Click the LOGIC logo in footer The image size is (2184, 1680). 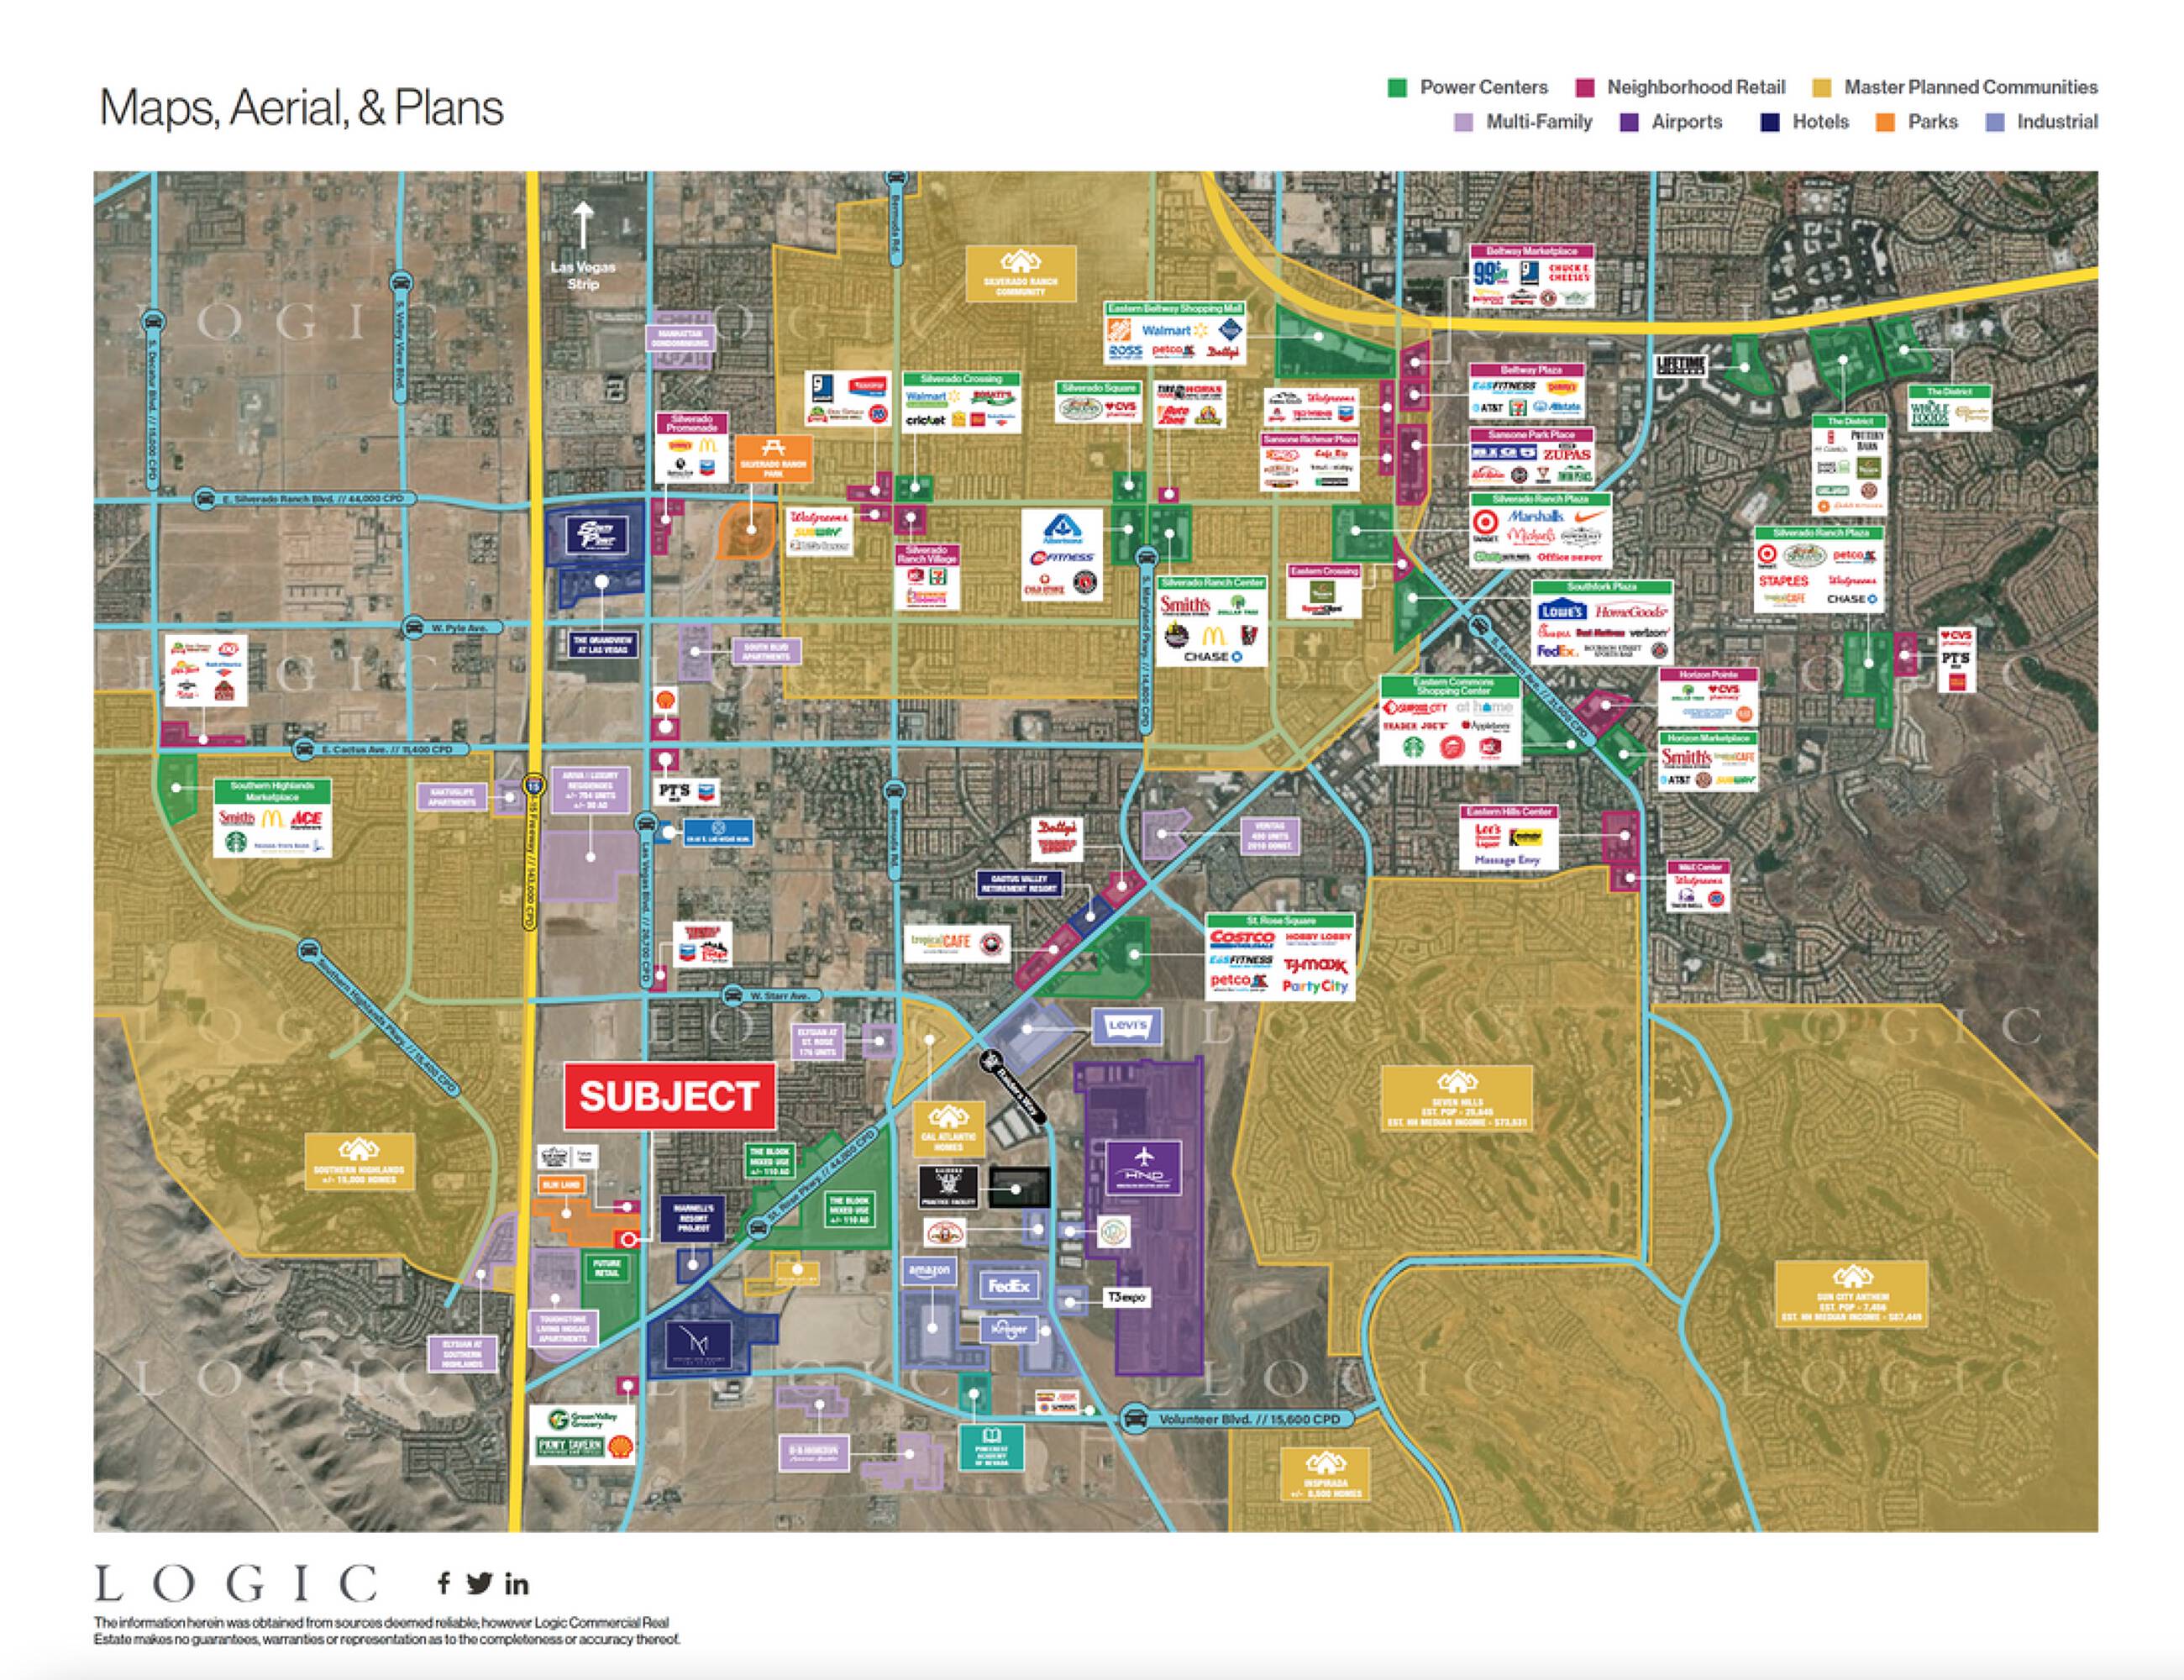[236, 1584]
